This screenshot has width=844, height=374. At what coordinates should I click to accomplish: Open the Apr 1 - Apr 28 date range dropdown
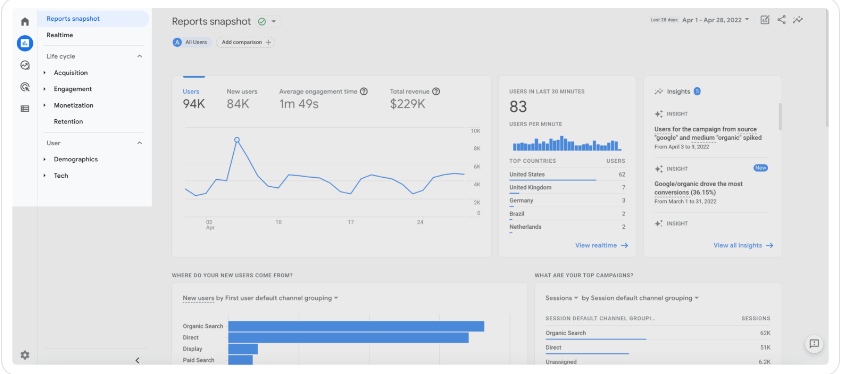715,20
